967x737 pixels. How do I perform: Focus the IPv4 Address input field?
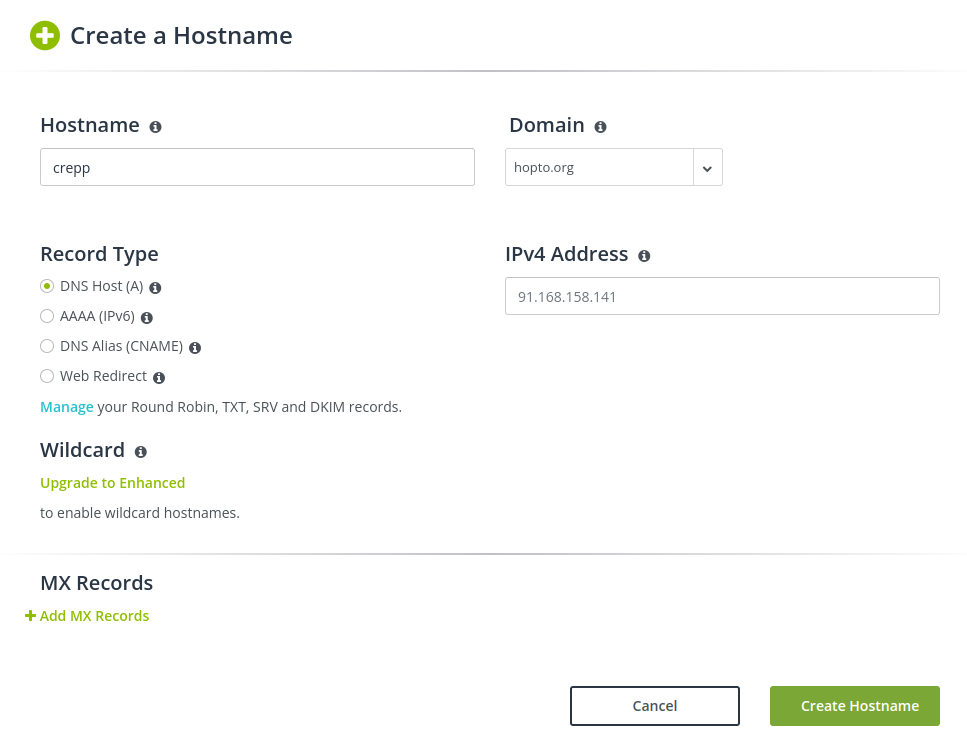(x=722, y=296)
